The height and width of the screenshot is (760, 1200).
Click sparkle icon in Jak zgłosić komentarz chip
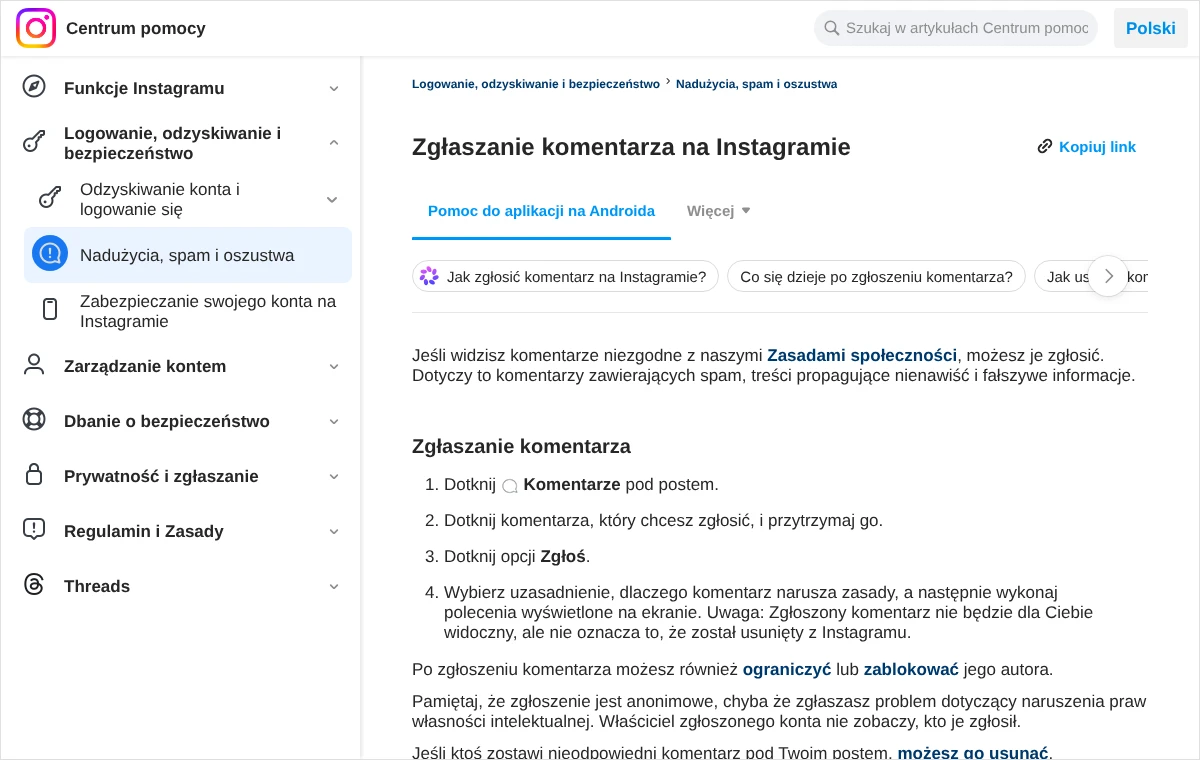pos(429,276)
